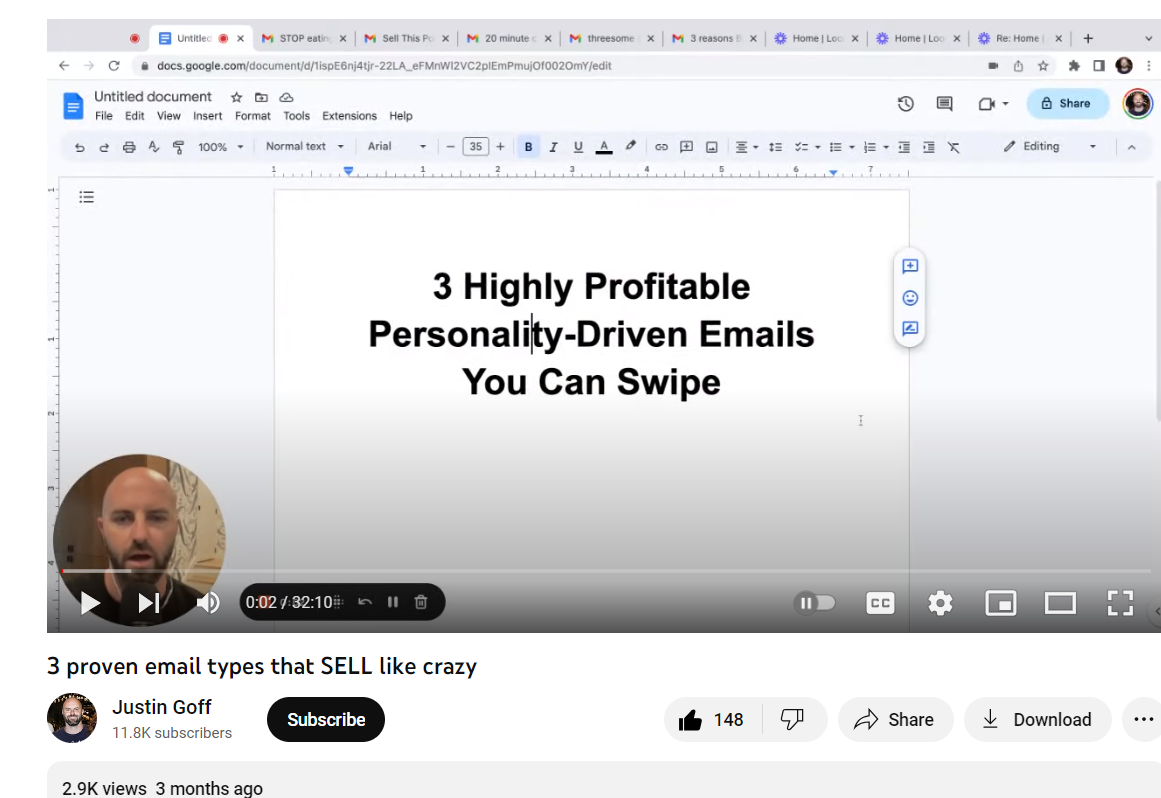Screen dimensions: 1161x798
Task: Expand the Normal text style dropdown
Action: click(304, 146)
